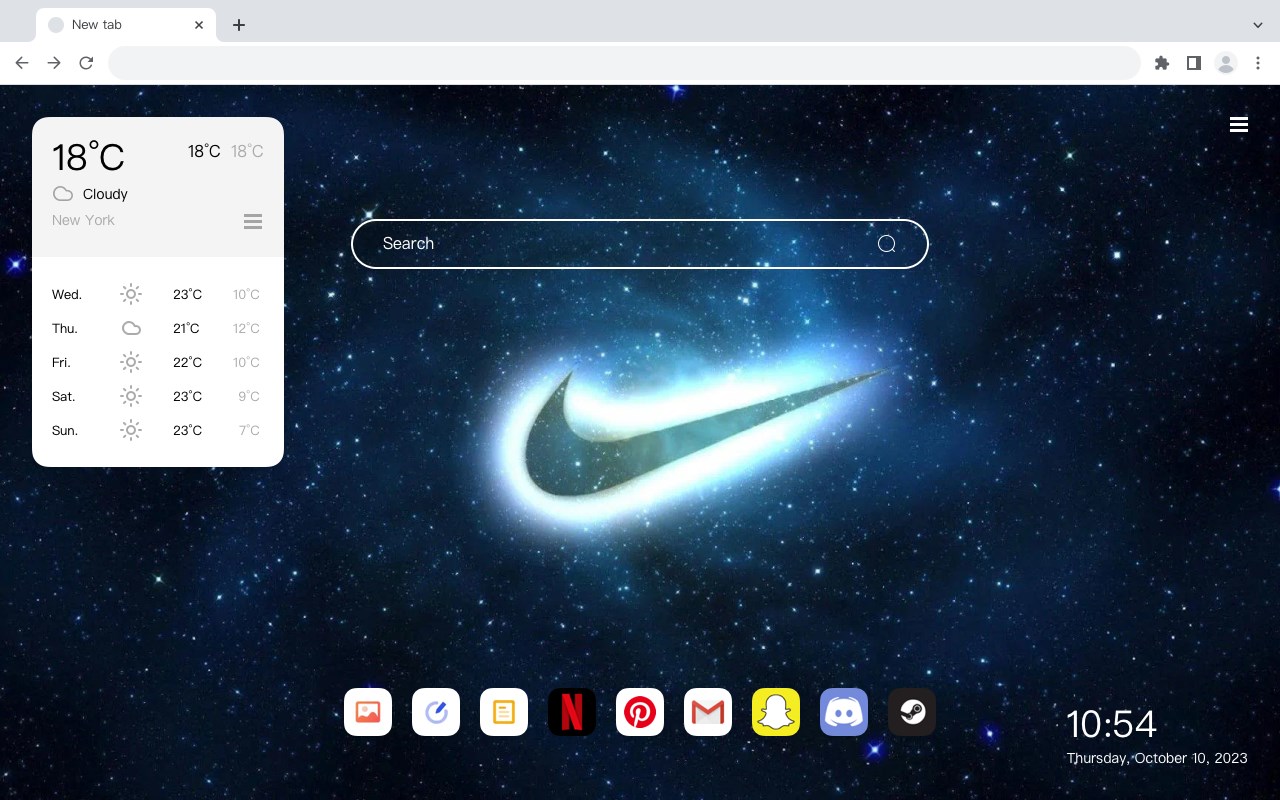Click the Sat. forecast row label
This screenshot has height=800, width=1280.
click(x=64, y=396)
